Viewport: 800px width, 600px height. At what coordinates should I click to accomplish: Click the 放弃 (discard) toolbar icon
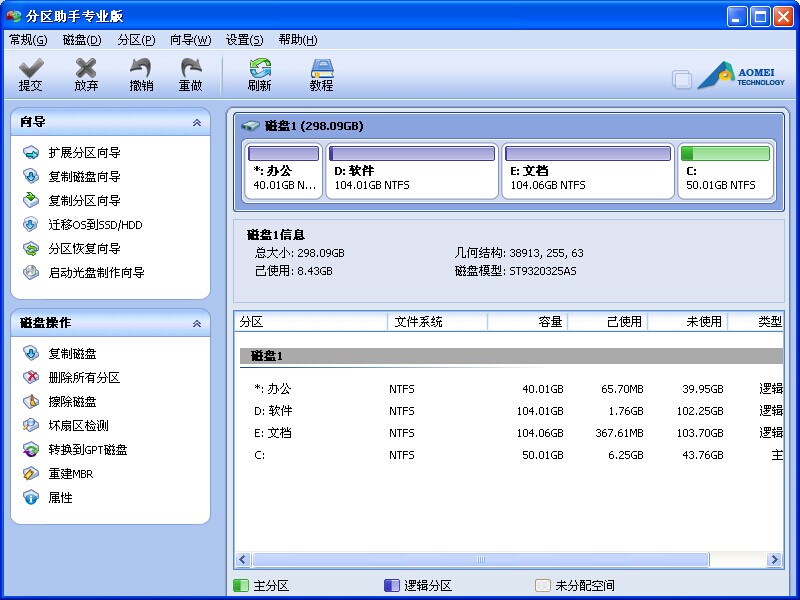click(86, 68)
